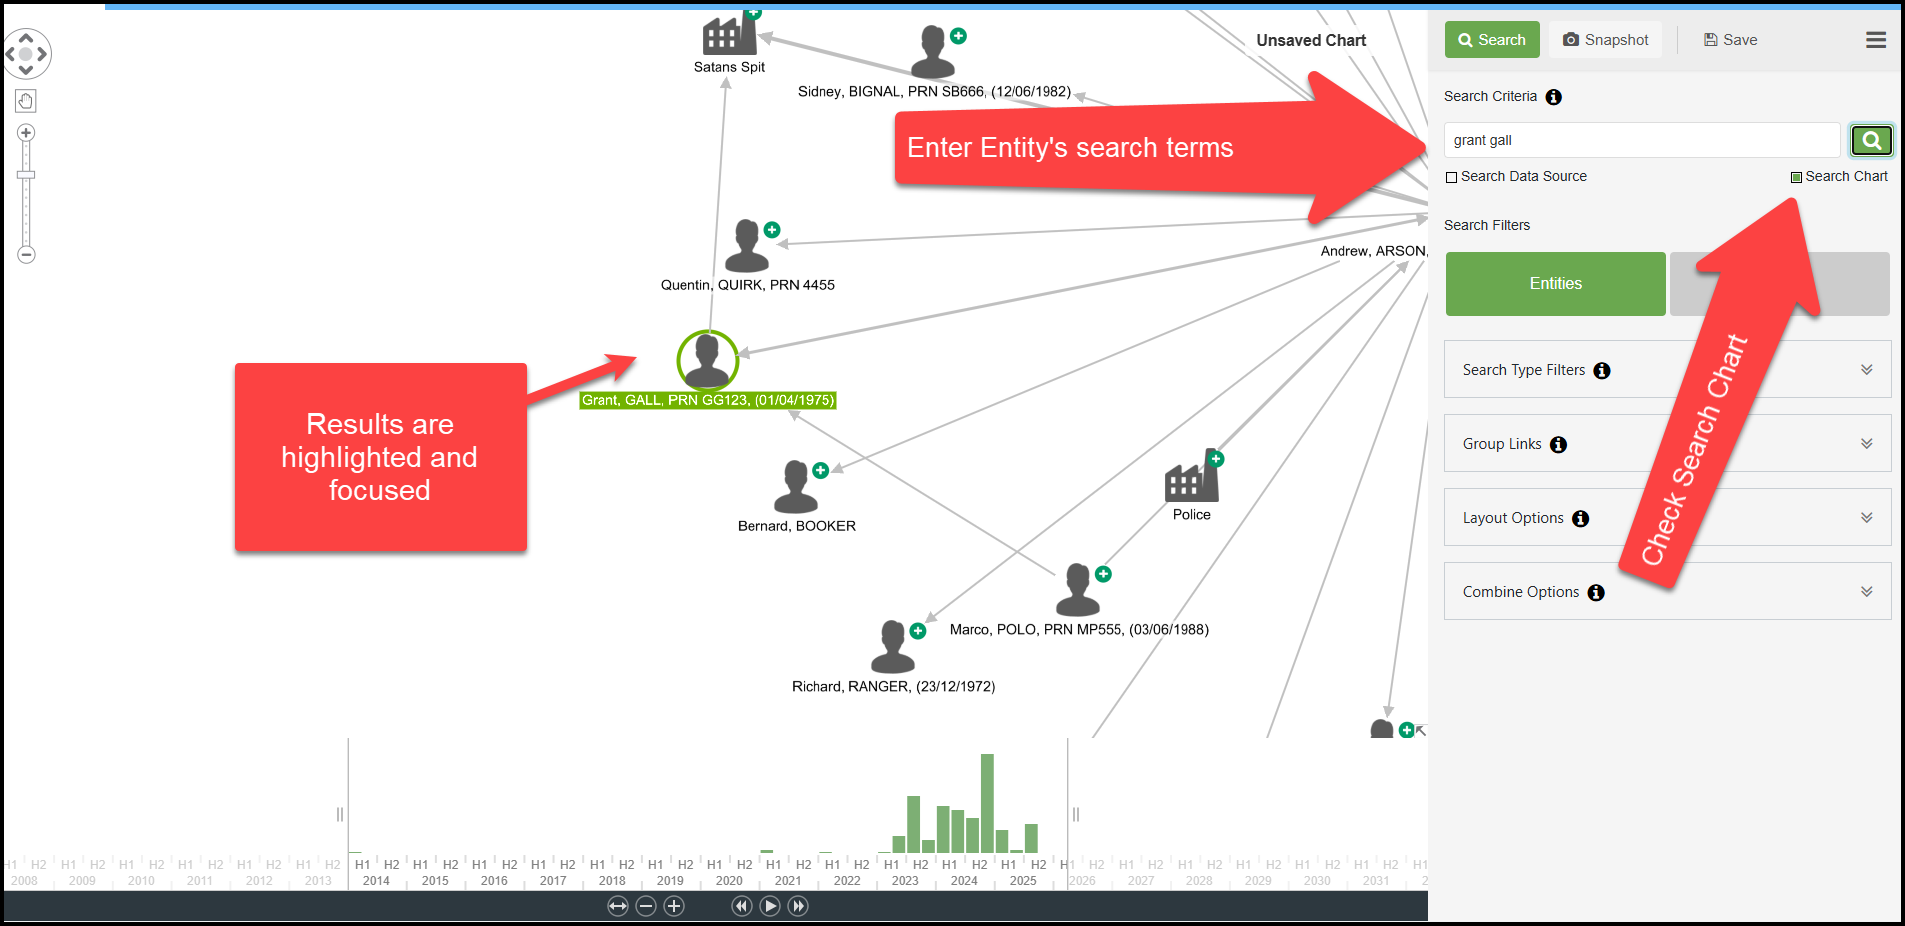Open the hamburger menu in top right

click(1875, 40)
